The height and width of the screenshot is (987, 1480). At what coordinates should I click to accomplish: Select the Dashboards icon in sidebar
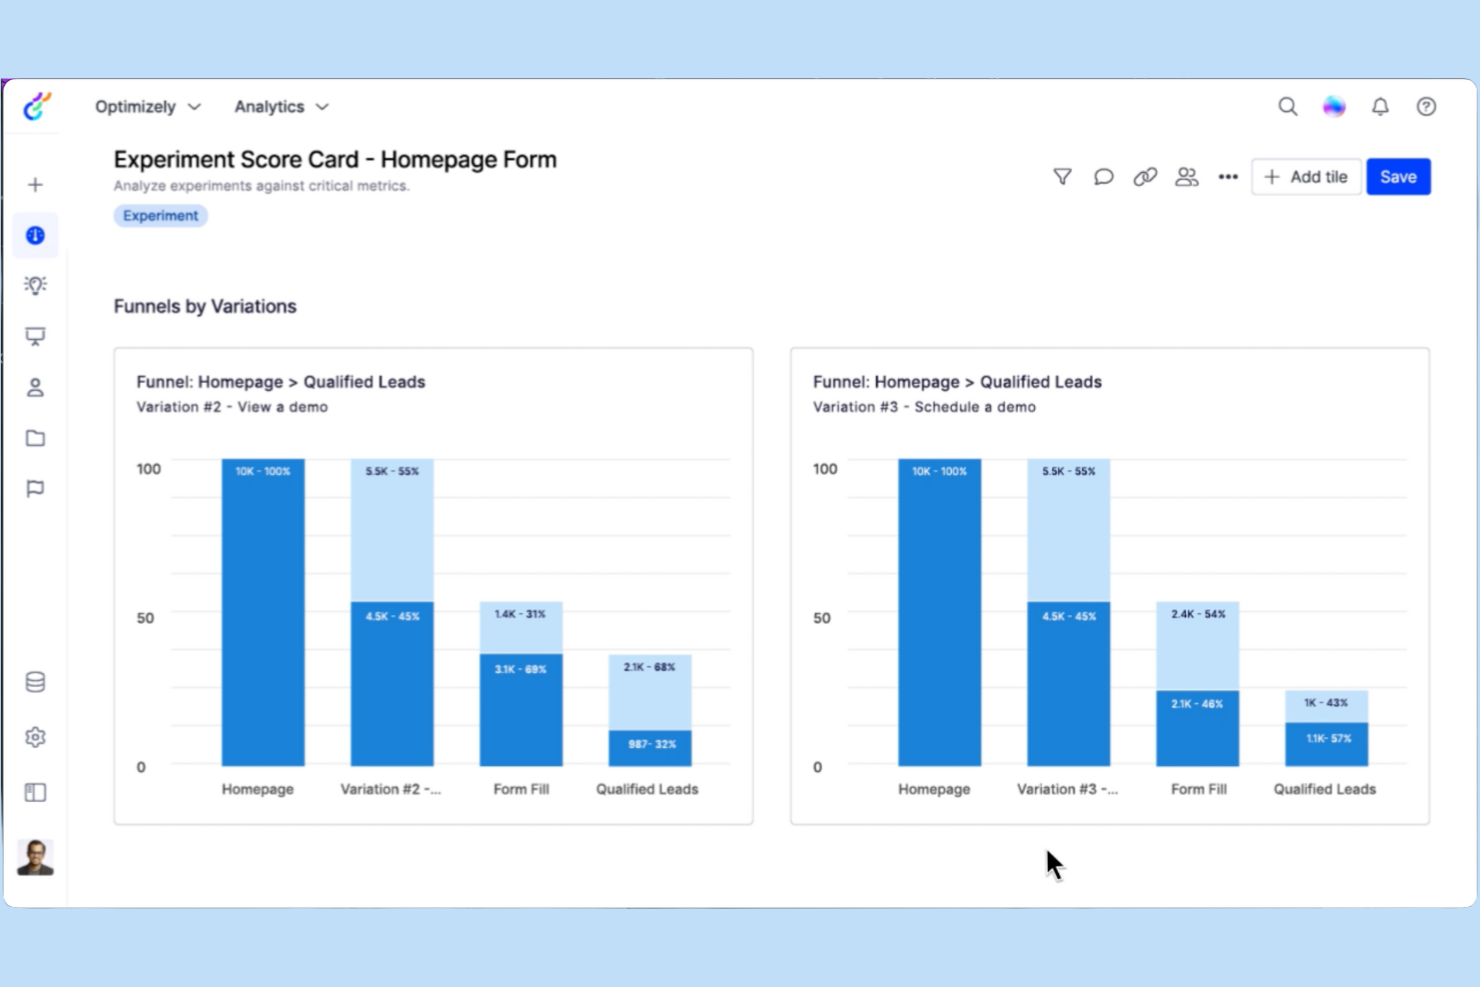point(35,235)
